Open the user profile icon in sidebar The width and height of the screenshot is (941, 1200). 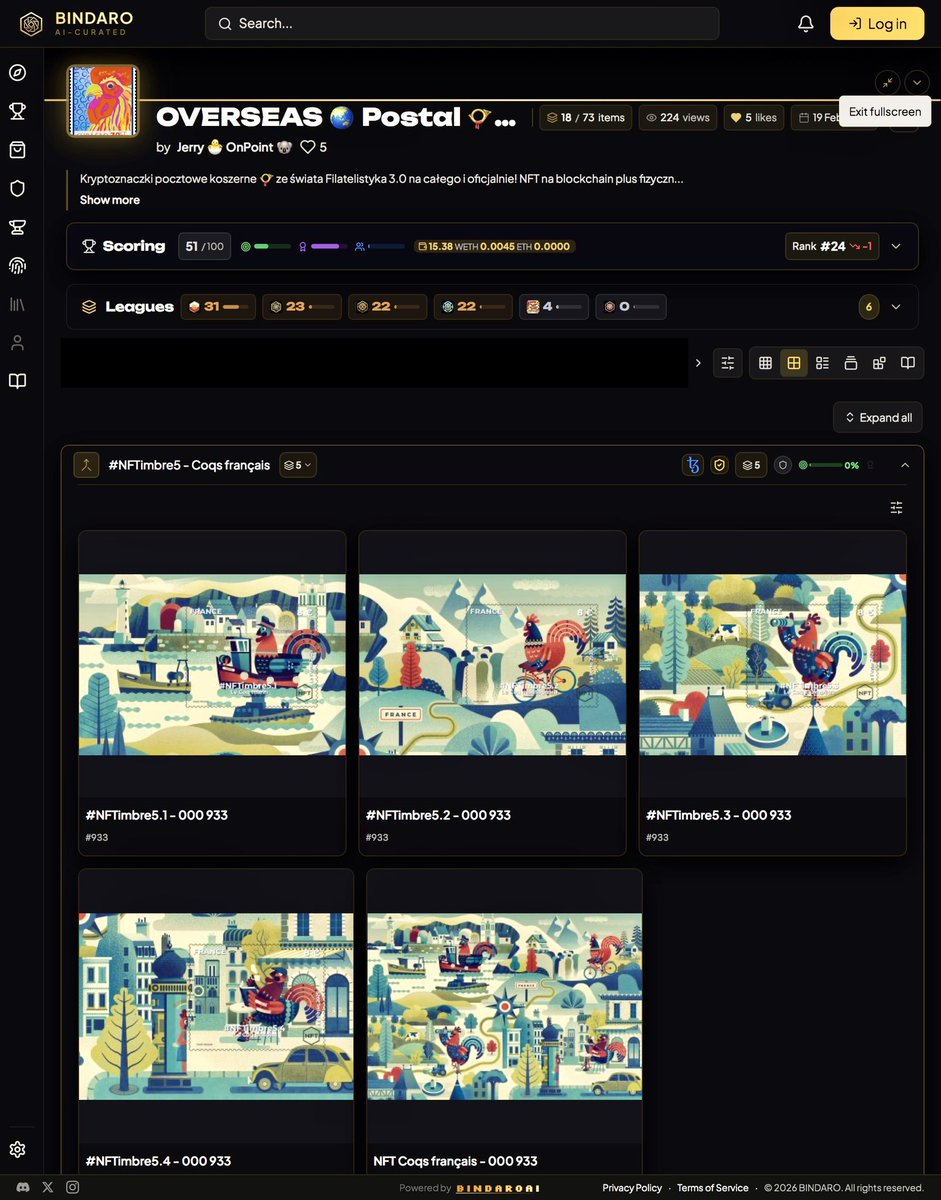(17, 343)
